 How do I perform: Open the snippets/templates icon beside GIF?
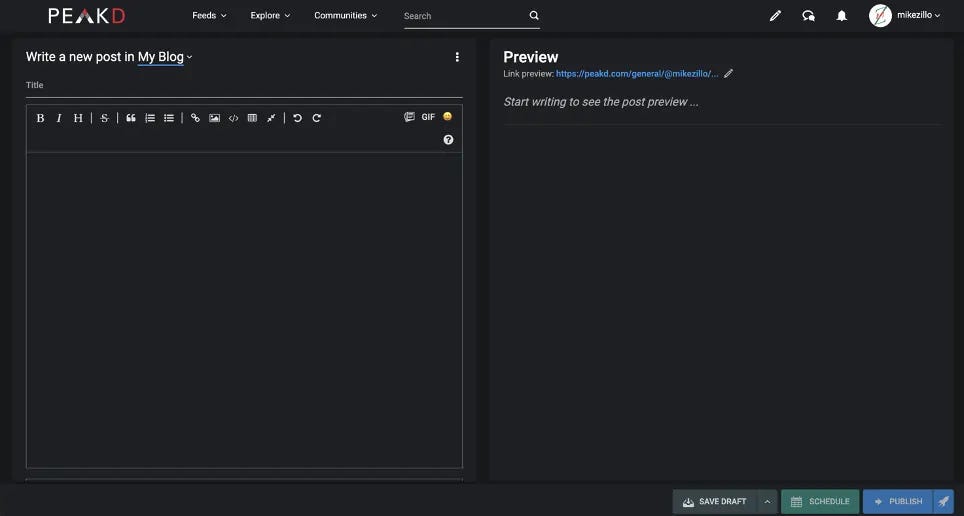pyautogui.click(x=409, y=117)
